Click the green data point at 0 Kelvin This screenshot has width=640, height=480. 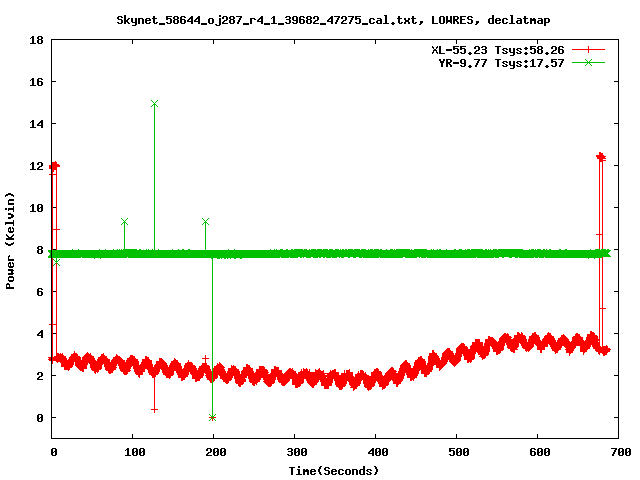212,417
